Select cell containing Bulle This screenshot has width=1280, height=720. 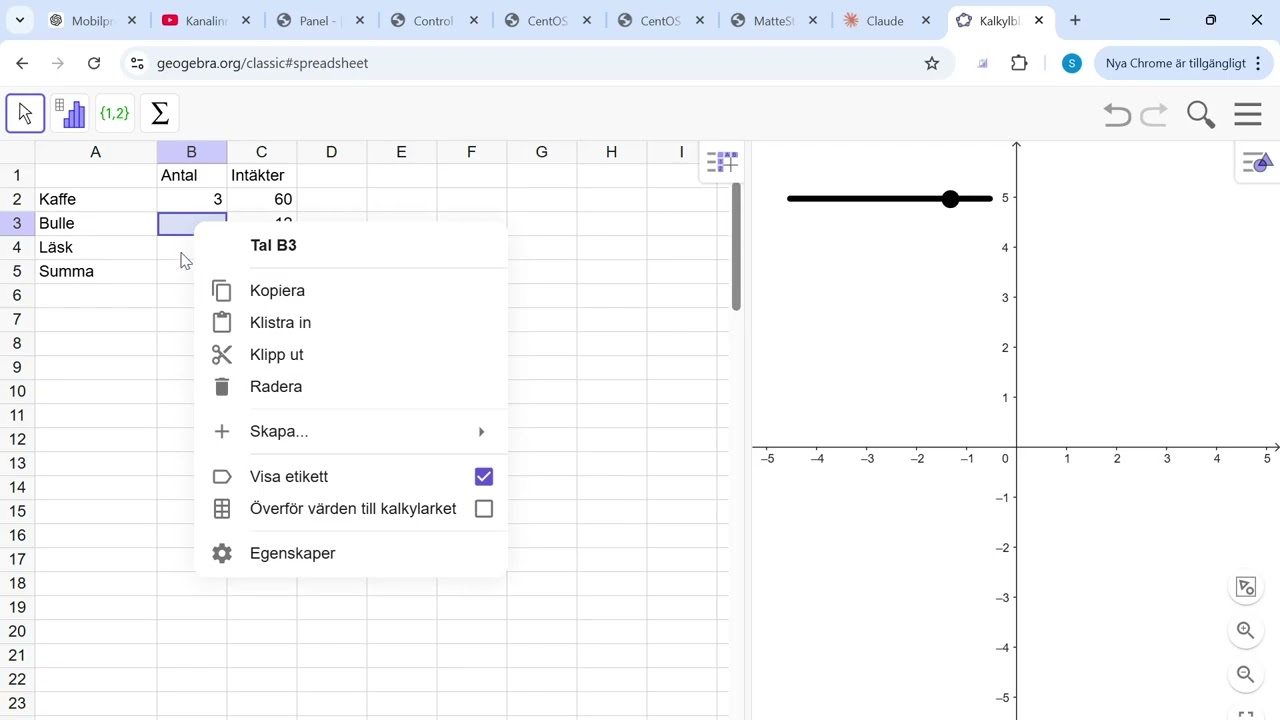point(96,223)
